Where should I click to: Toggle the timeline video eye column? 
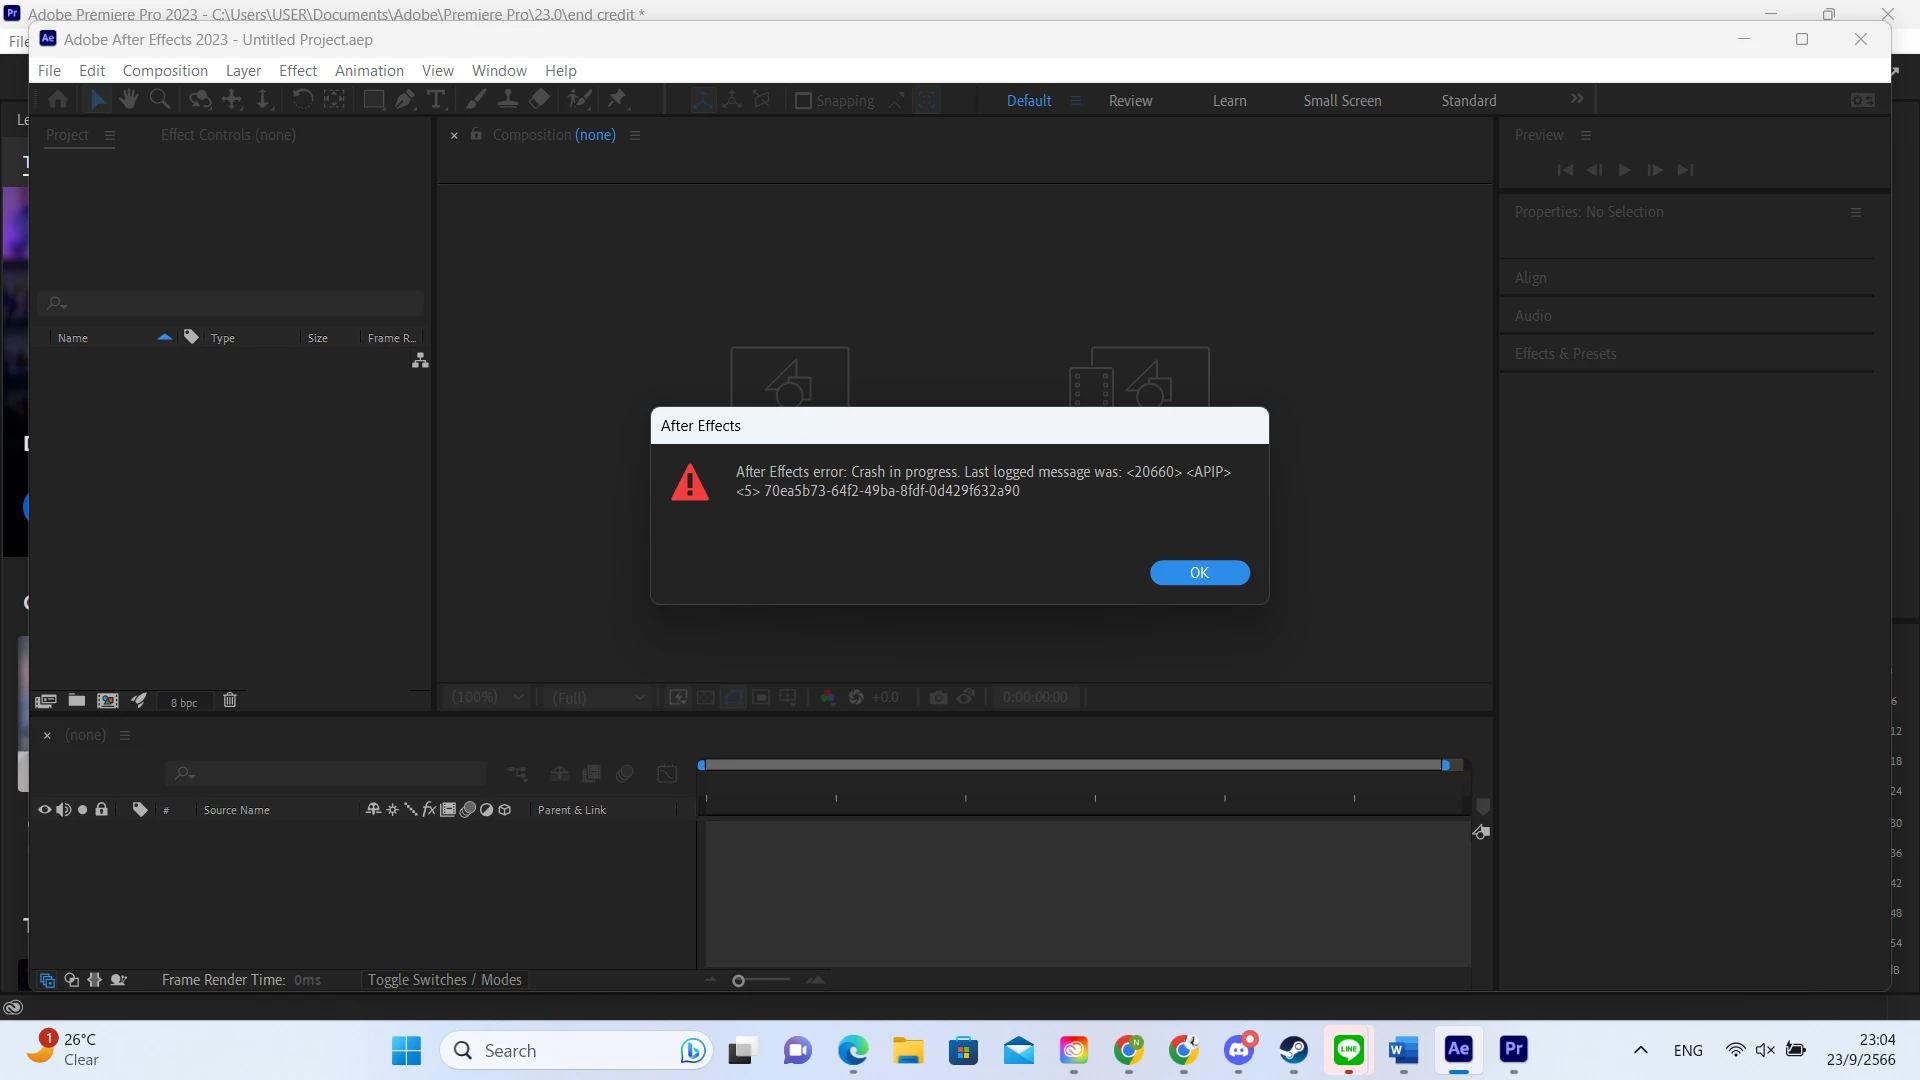pos(44,810)
